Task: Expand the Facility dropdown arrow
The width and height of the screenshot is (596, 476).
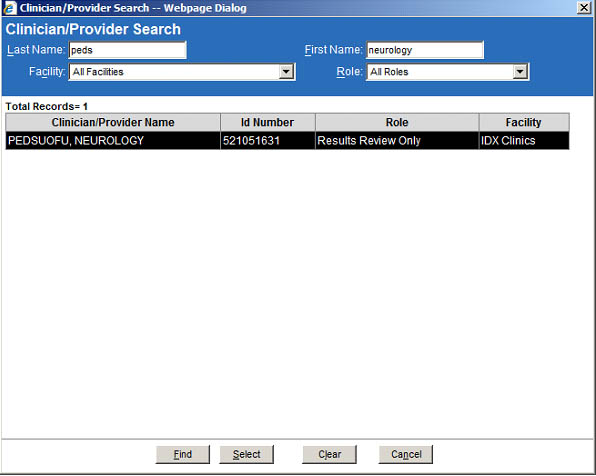Action: point(286,72)
